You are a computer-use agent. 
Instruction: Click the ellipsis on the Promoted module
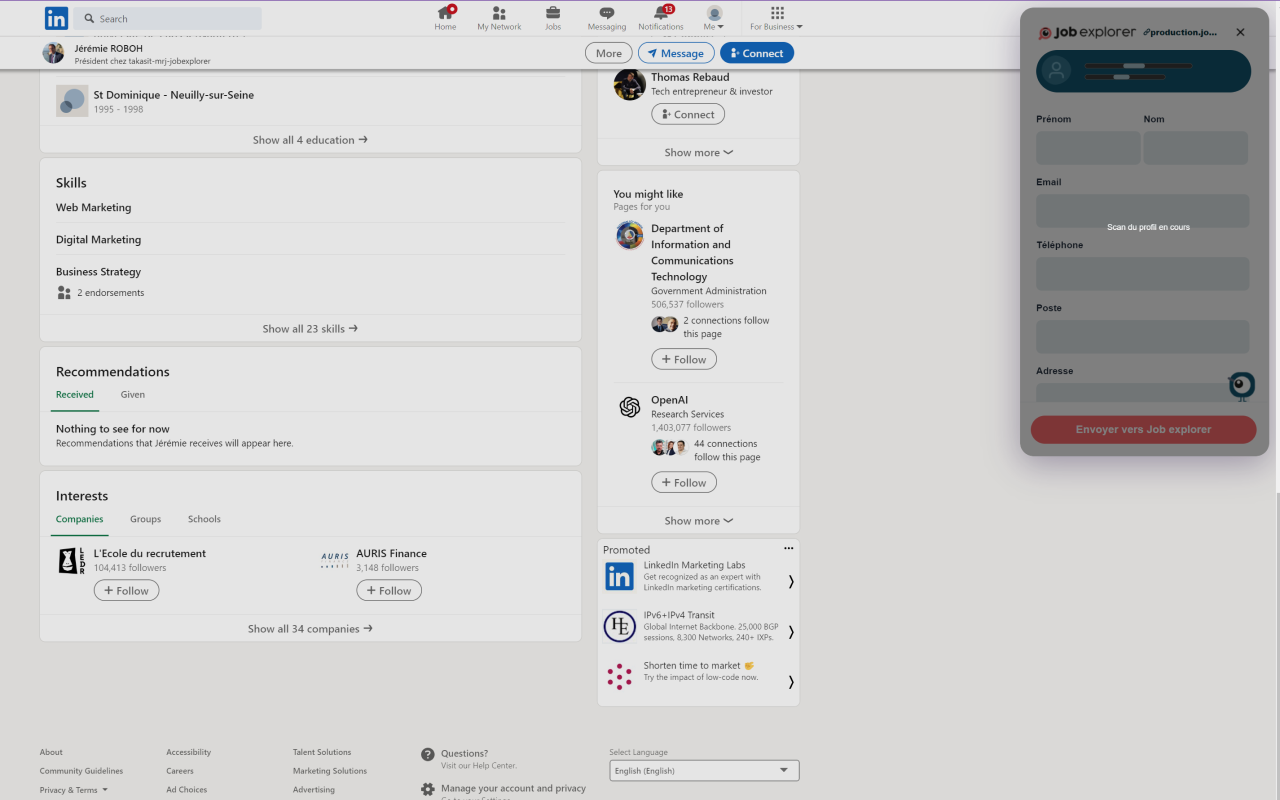[x=788, y=547]
